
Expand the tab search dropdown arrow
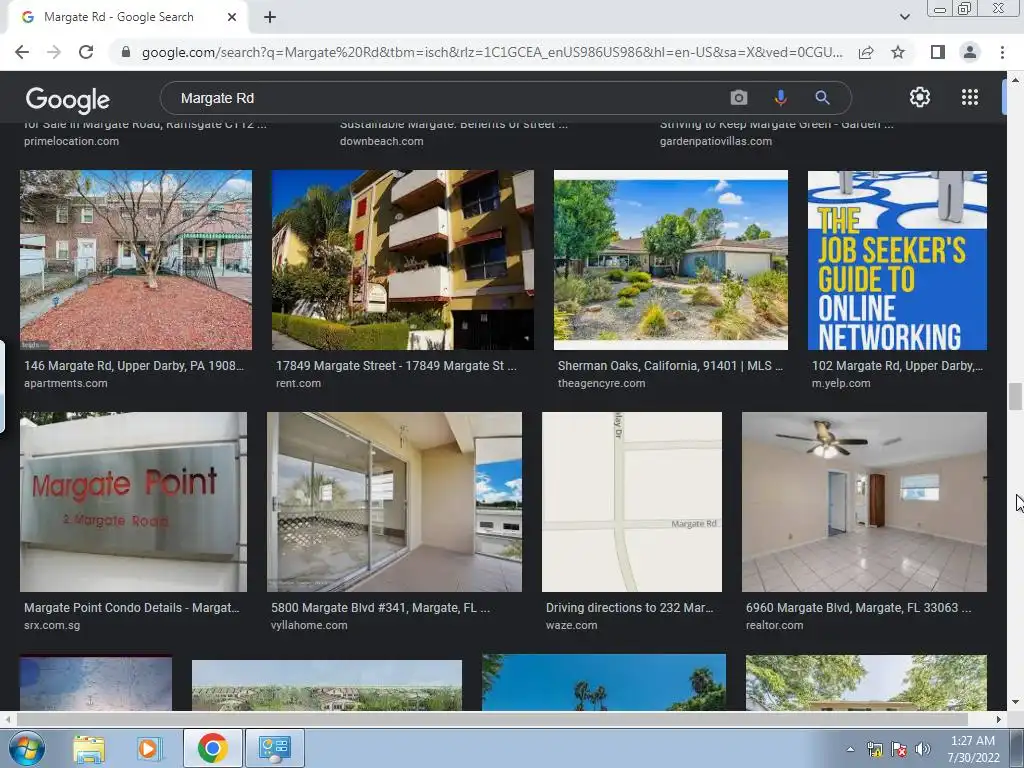pos(904,17)
